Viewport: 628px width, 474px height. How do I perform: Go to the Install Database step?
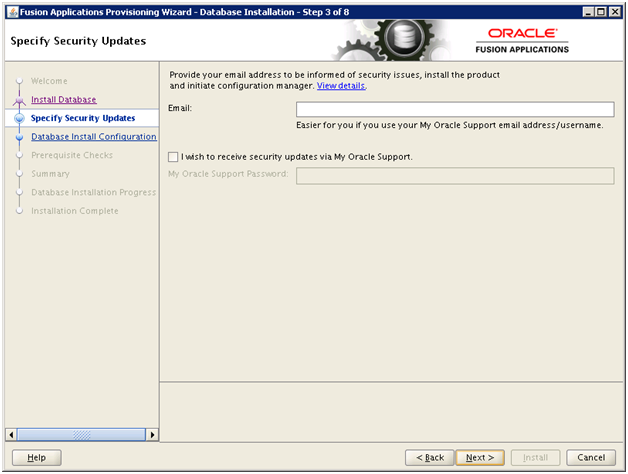[64, 99]
